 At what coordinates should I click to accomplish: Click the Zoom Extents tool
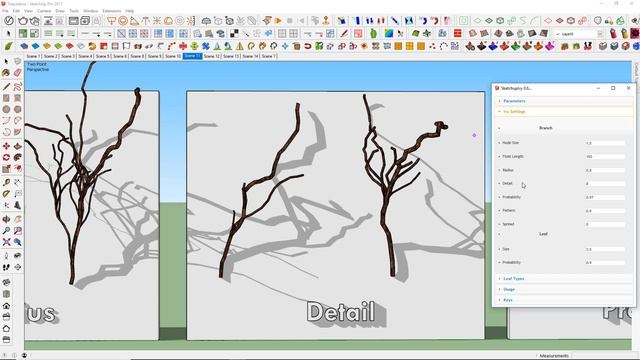click(x=6, y=242)
